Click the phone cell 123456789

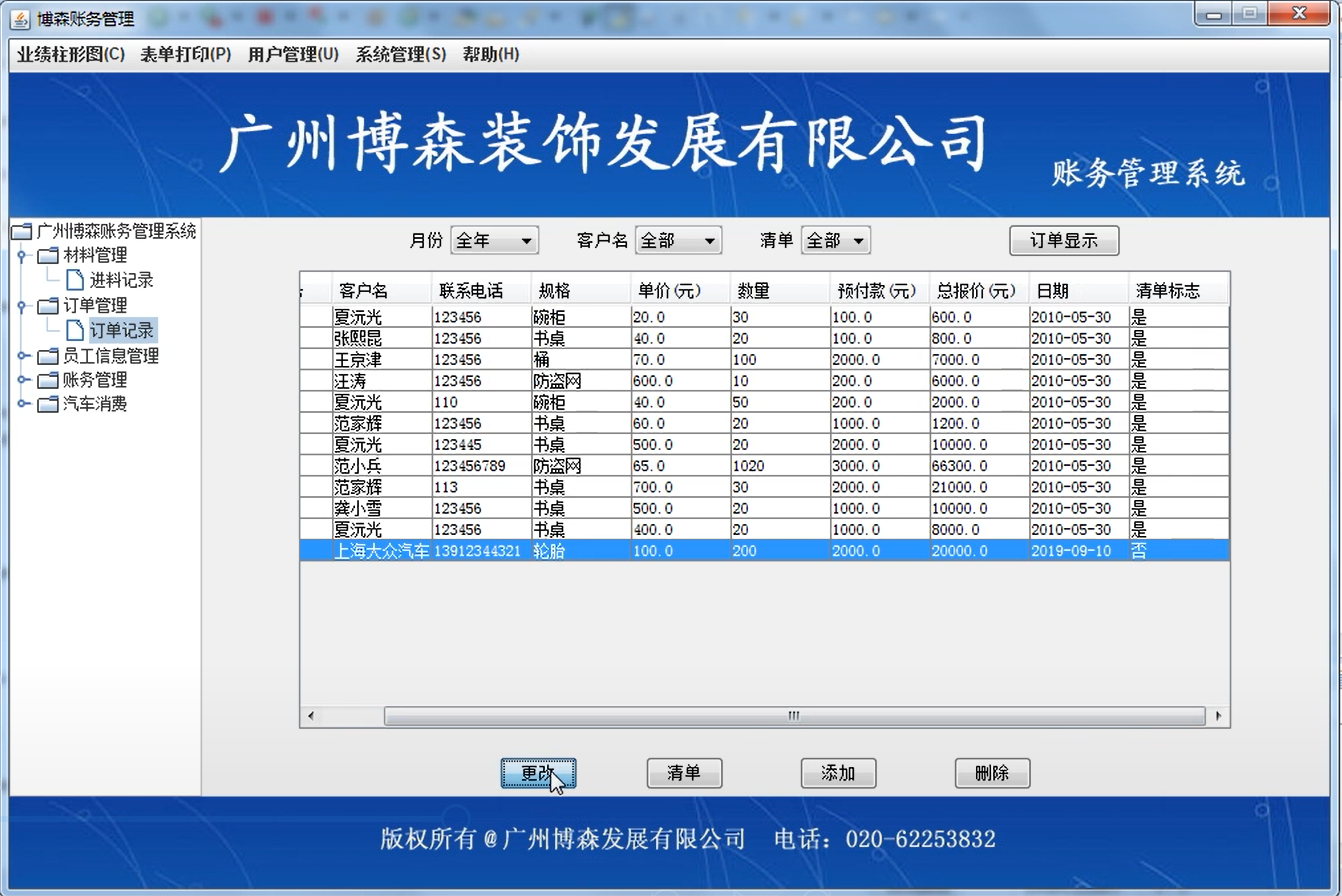coord(482,466)
